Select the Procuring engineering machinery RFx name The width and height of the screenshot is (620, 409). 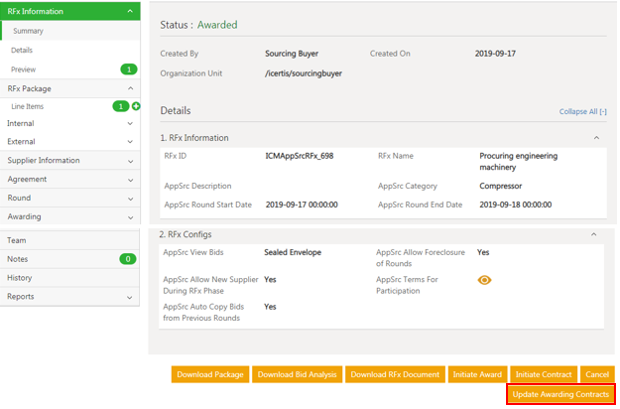pyautogui.click(x=518, y=161)
